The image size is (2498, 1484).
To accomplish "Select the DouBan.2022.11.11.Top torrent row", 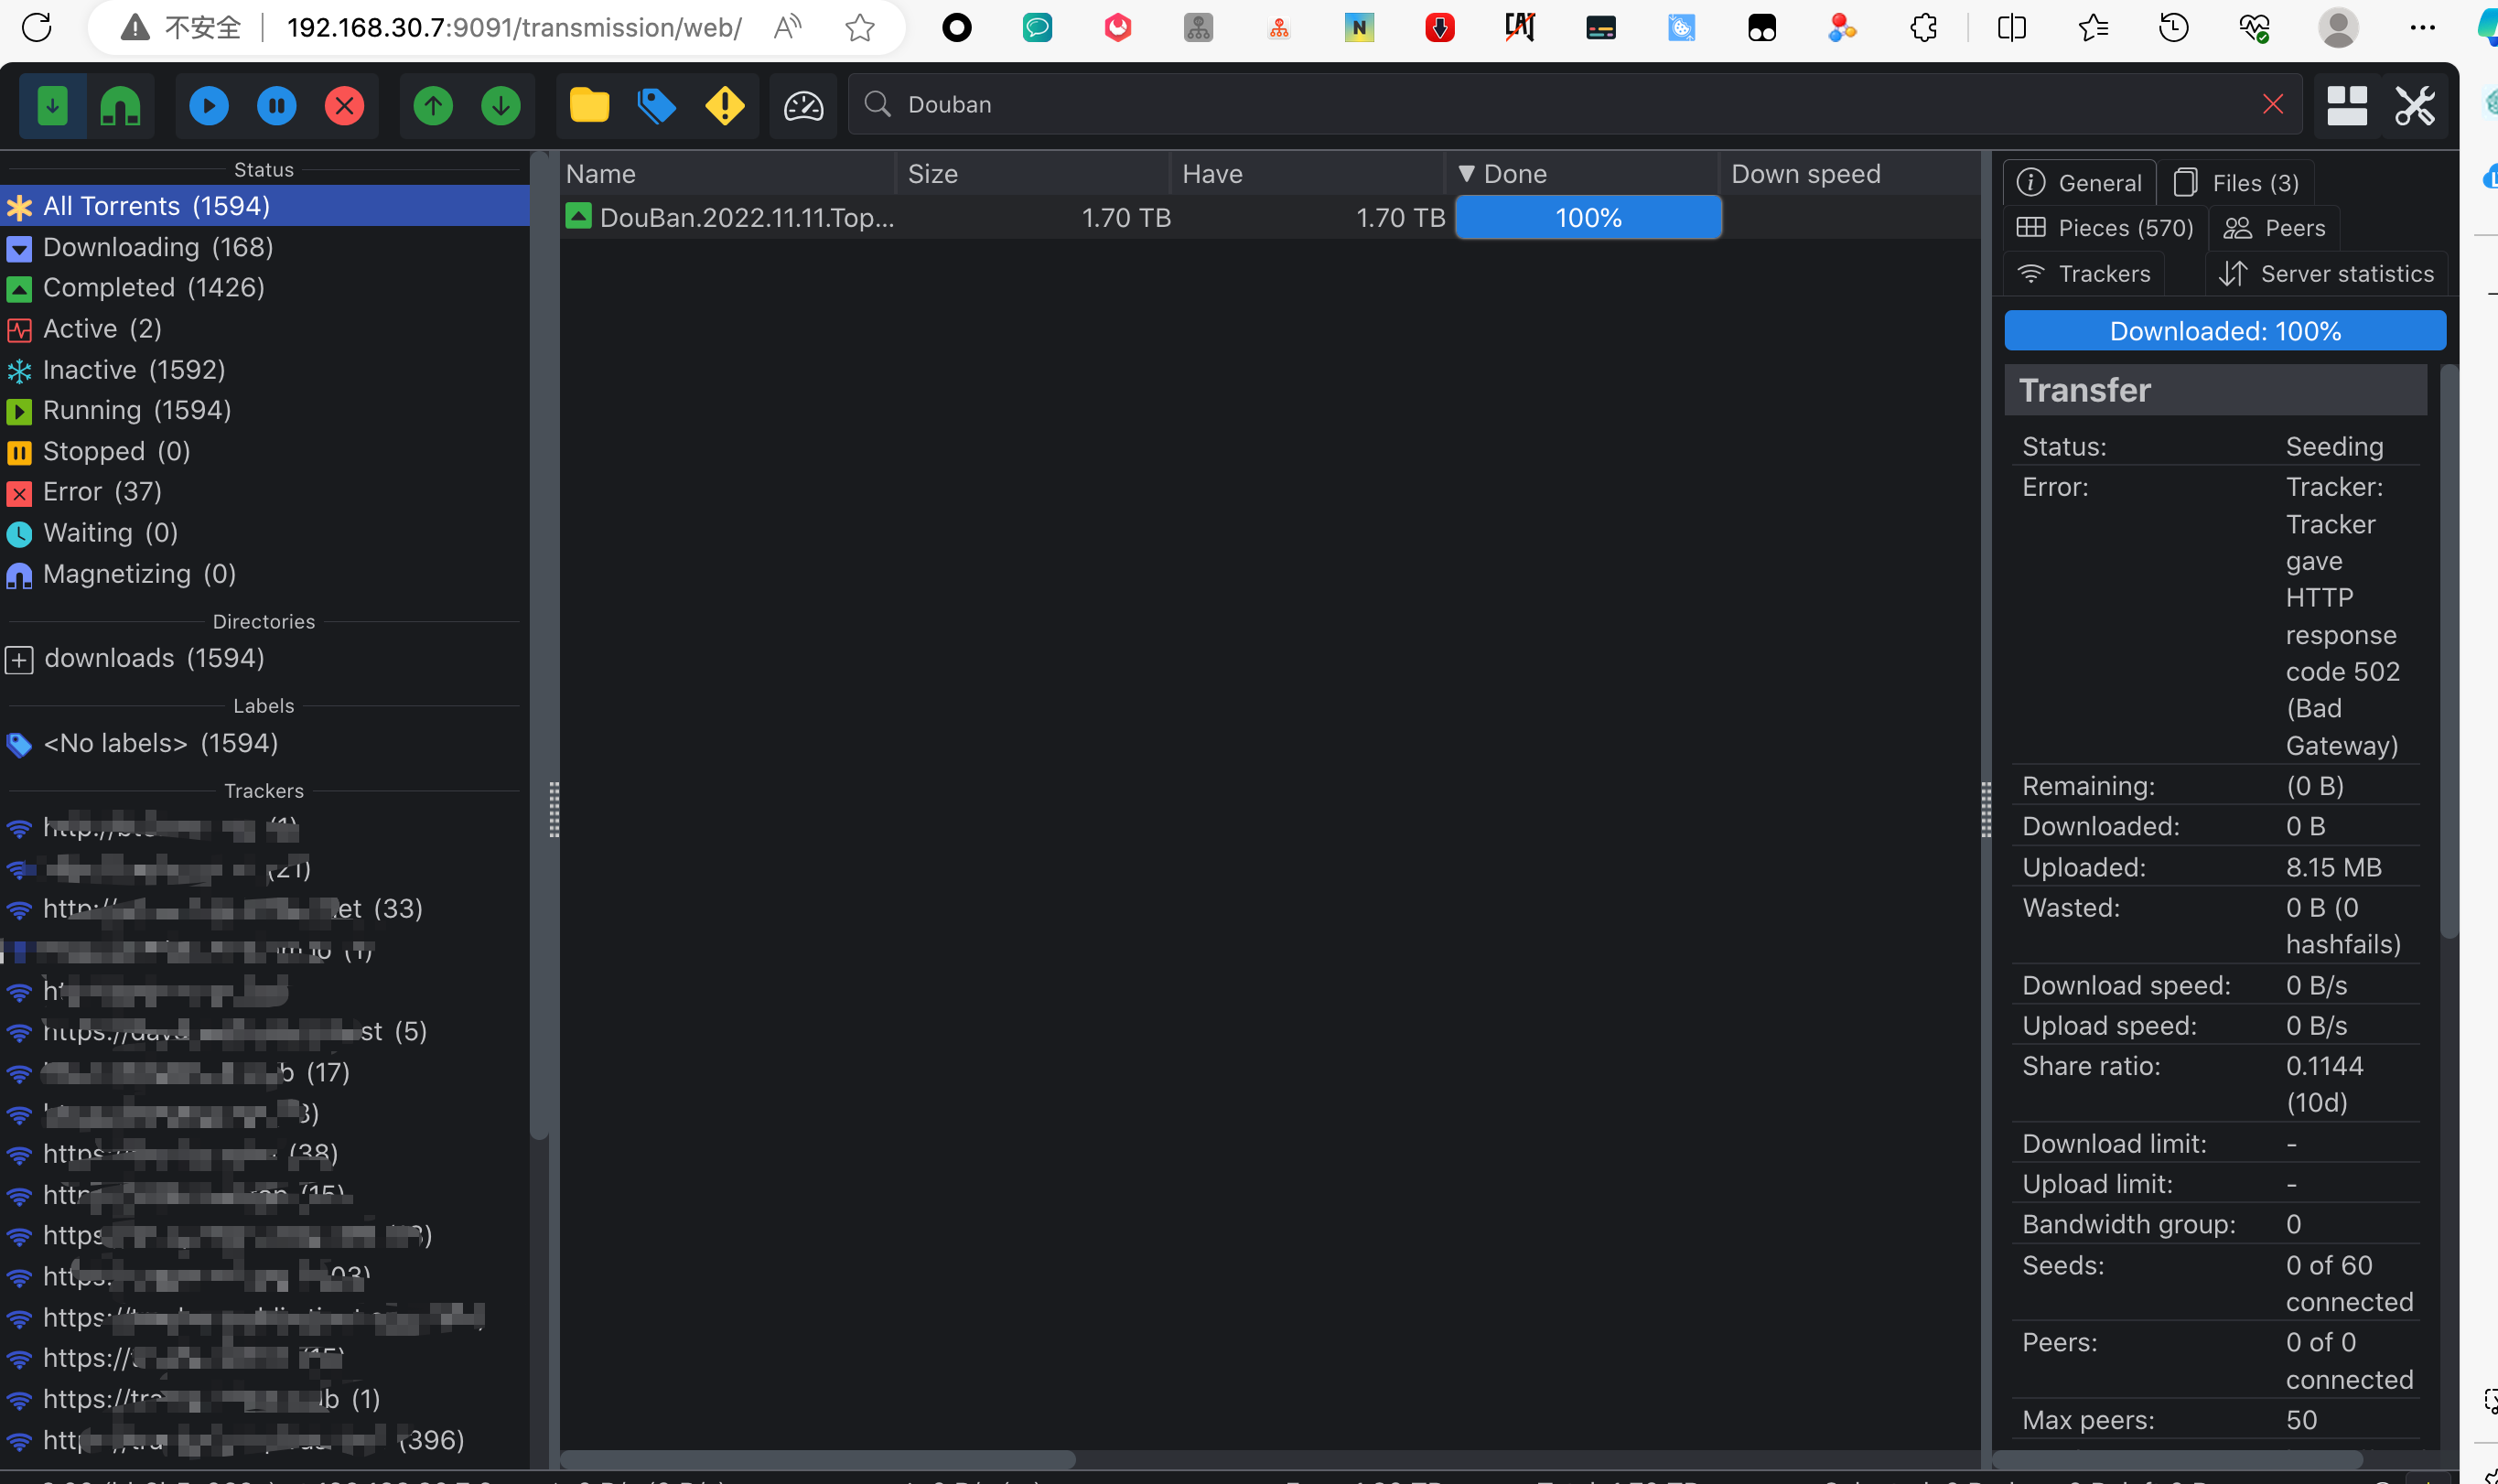I will click(x=1268, y=218).
